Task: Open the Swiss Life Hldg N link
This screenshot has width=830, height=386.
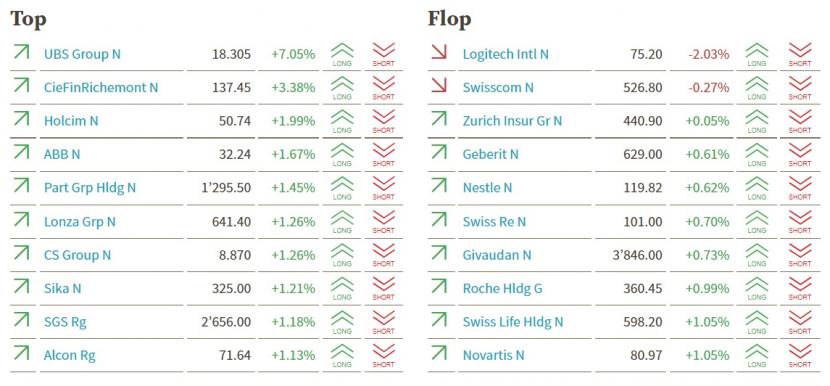Action: [x=513, y=322]
